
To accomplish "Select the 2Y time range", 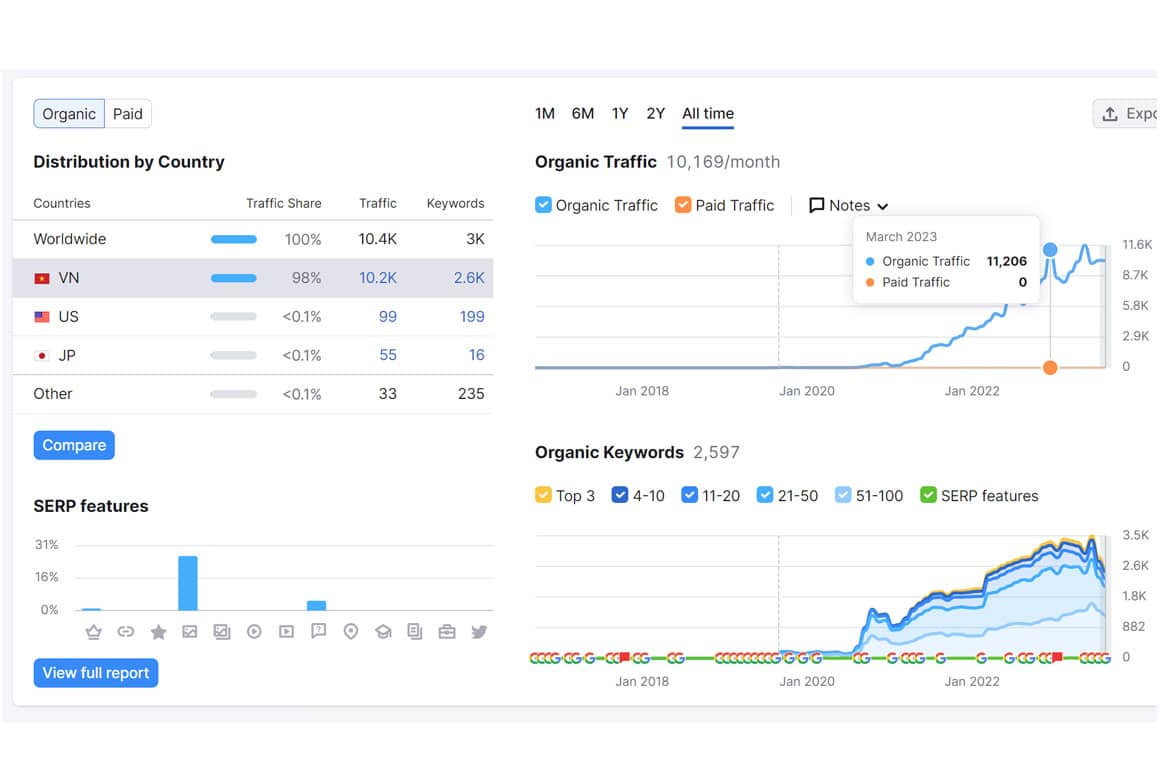I will [655, 113].
